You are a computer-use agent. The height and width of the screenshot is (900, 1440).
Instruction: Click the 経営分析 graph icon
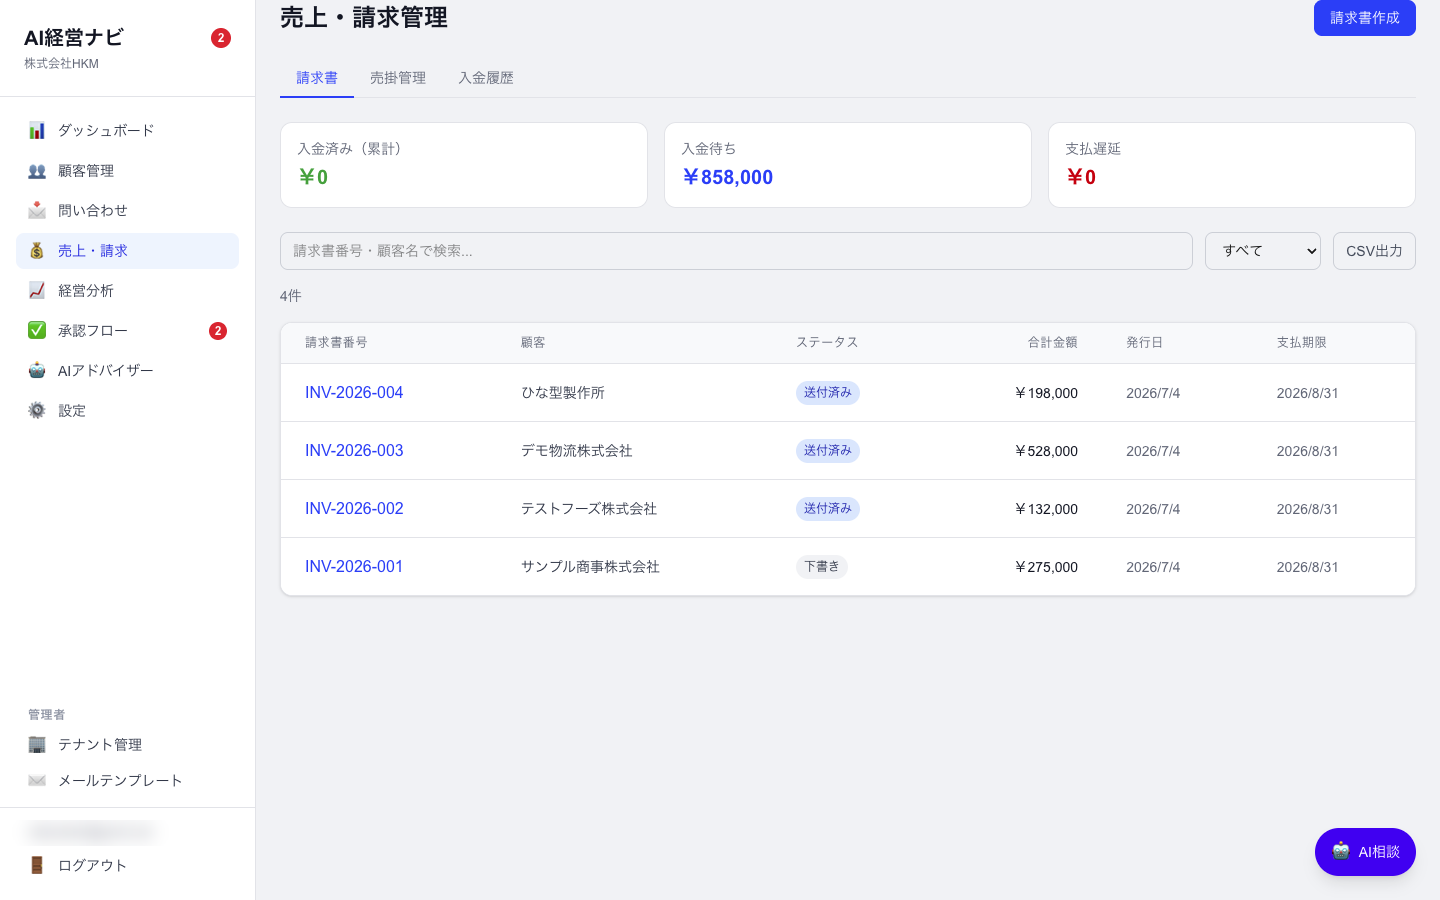(x=37, y=290)
